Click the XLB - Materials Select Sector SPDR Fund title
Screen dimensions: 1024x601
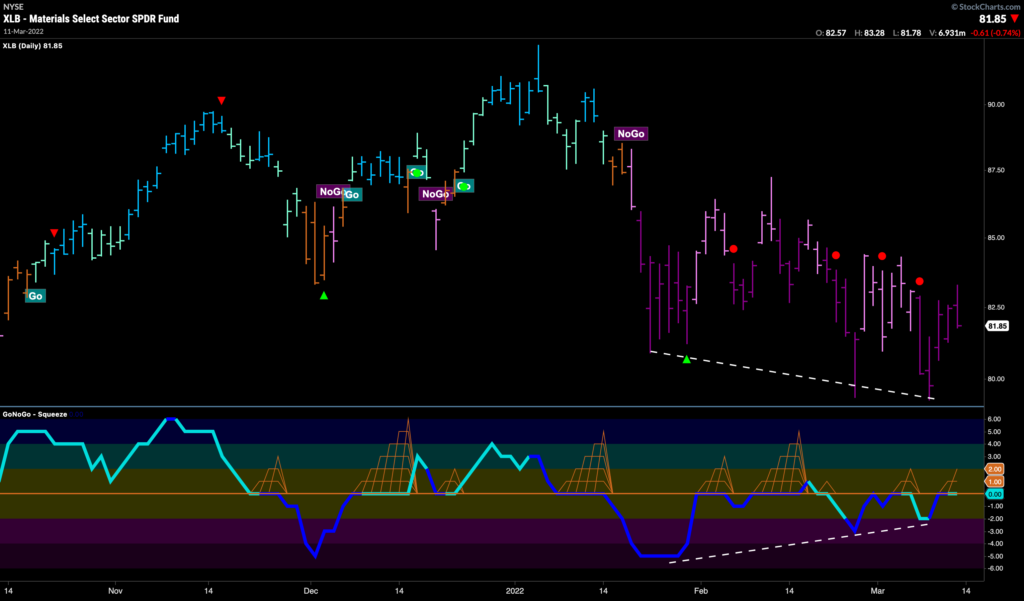tap(91, 19)
